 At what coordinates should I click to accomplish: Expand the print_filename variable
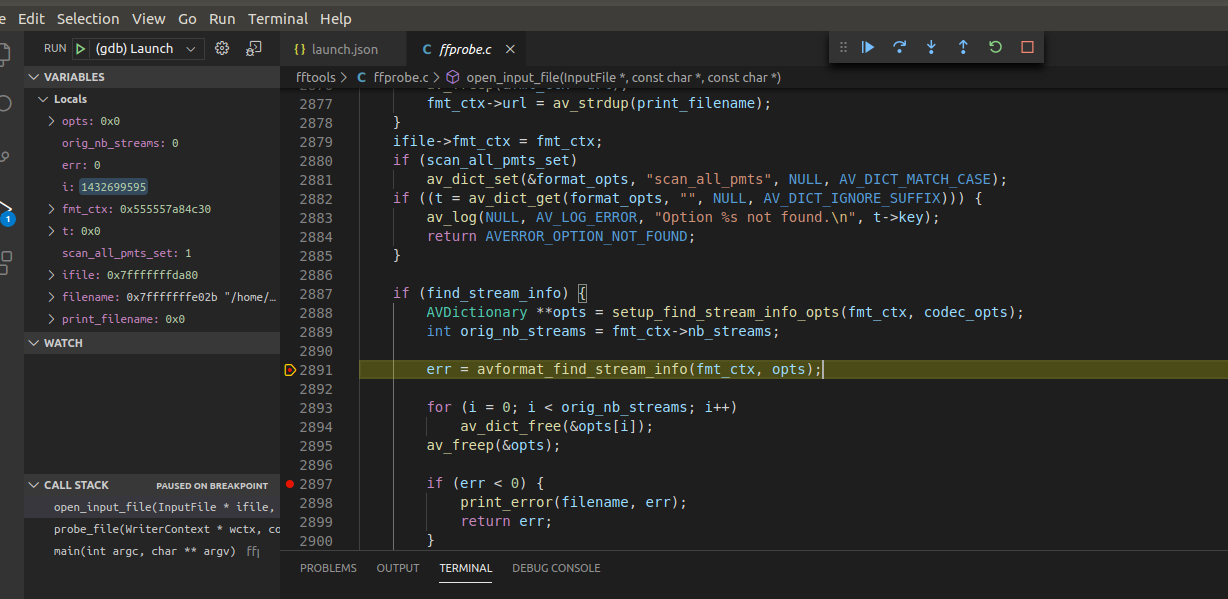click(52, 319)
